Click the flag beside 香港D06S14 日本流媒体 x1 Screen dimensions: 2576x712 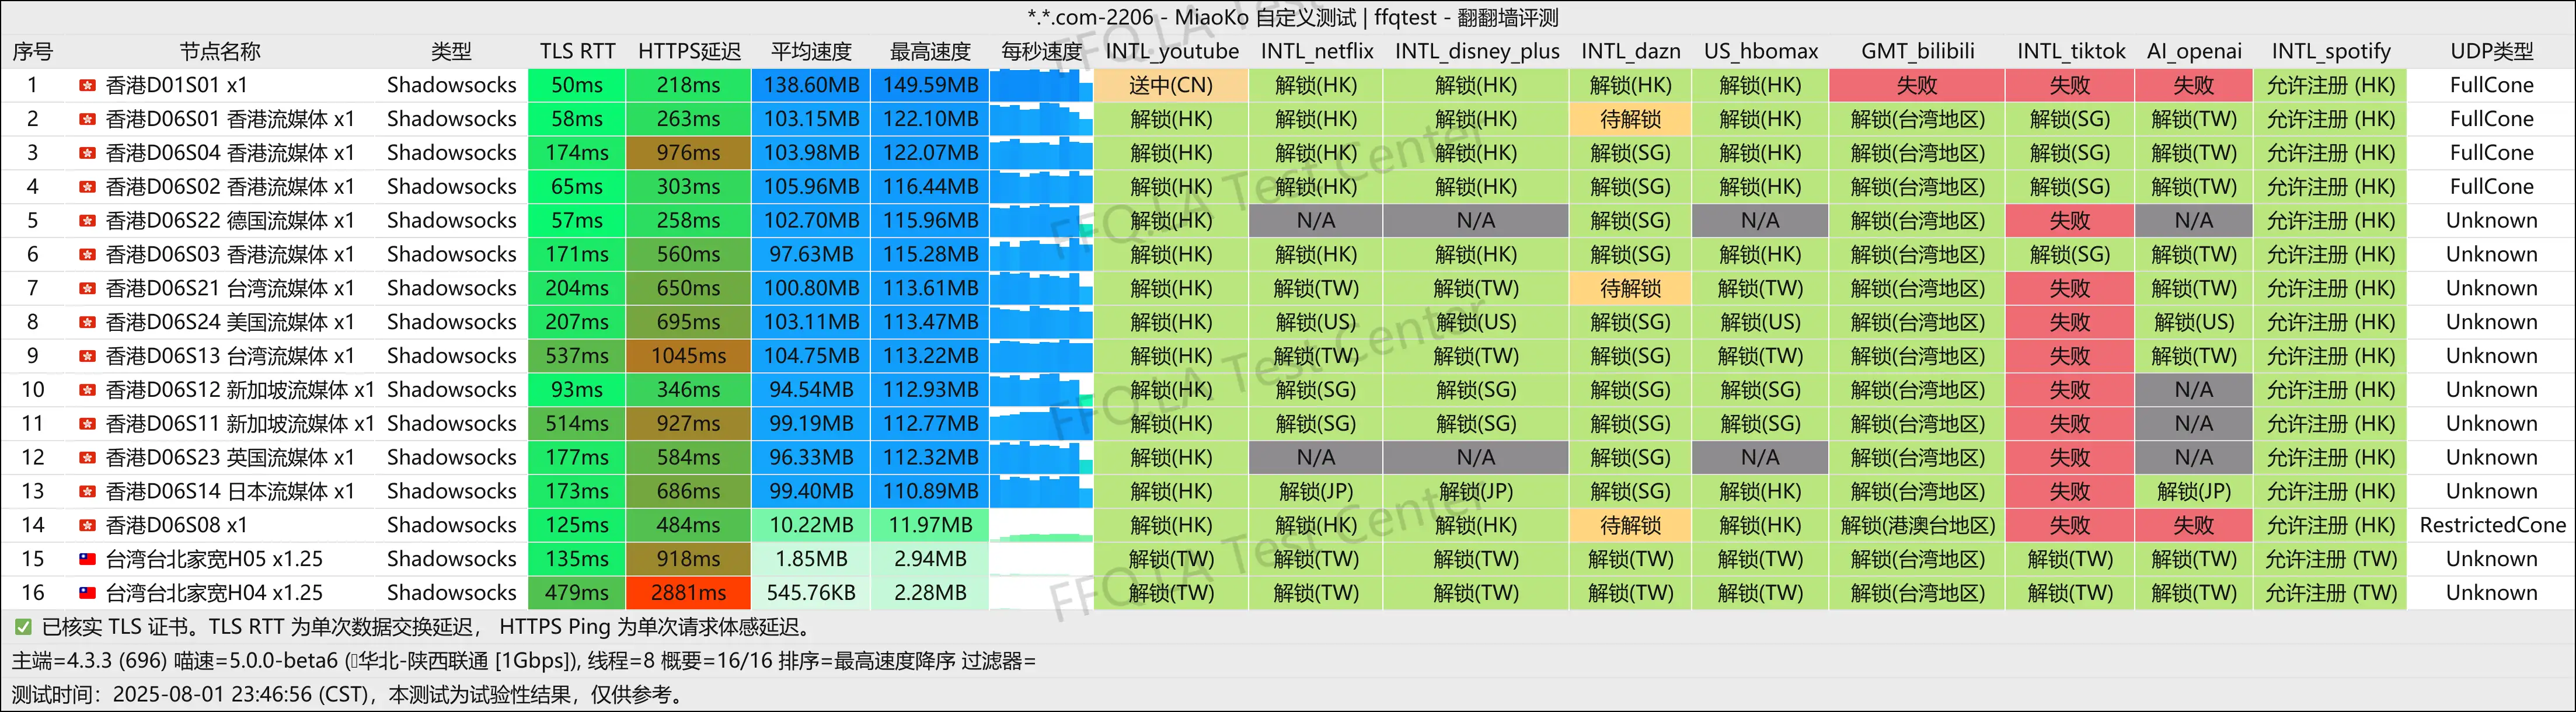point(88,492)
